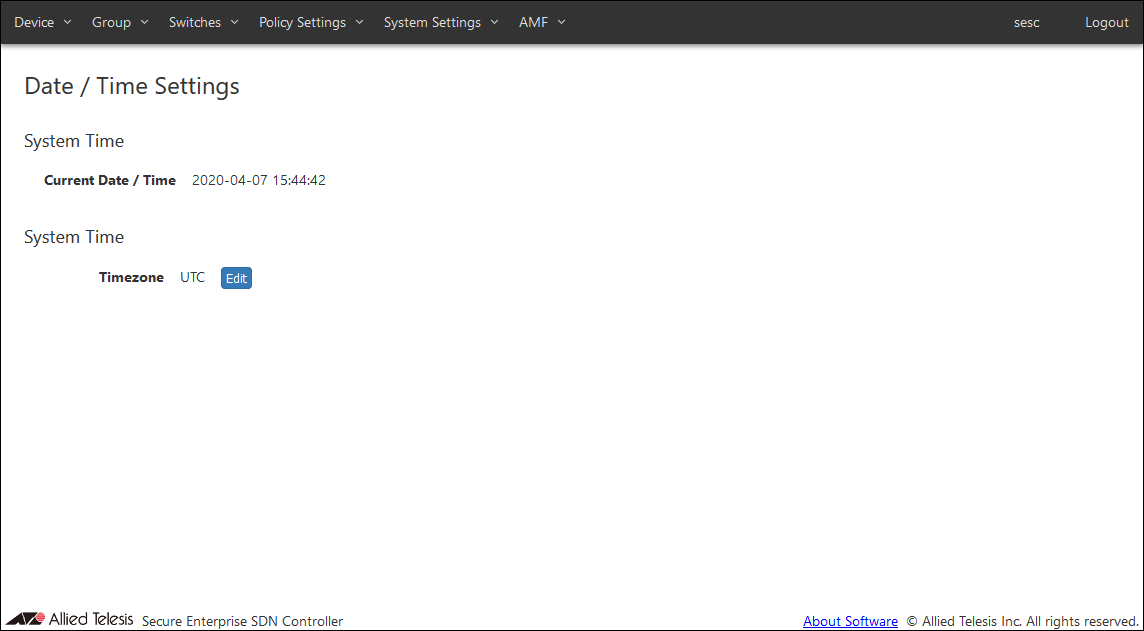The height and width of the screenshot is (631, 1144).
Task: Click the Secure Enterprise SDN Controller text
Action: click(242, 621)
